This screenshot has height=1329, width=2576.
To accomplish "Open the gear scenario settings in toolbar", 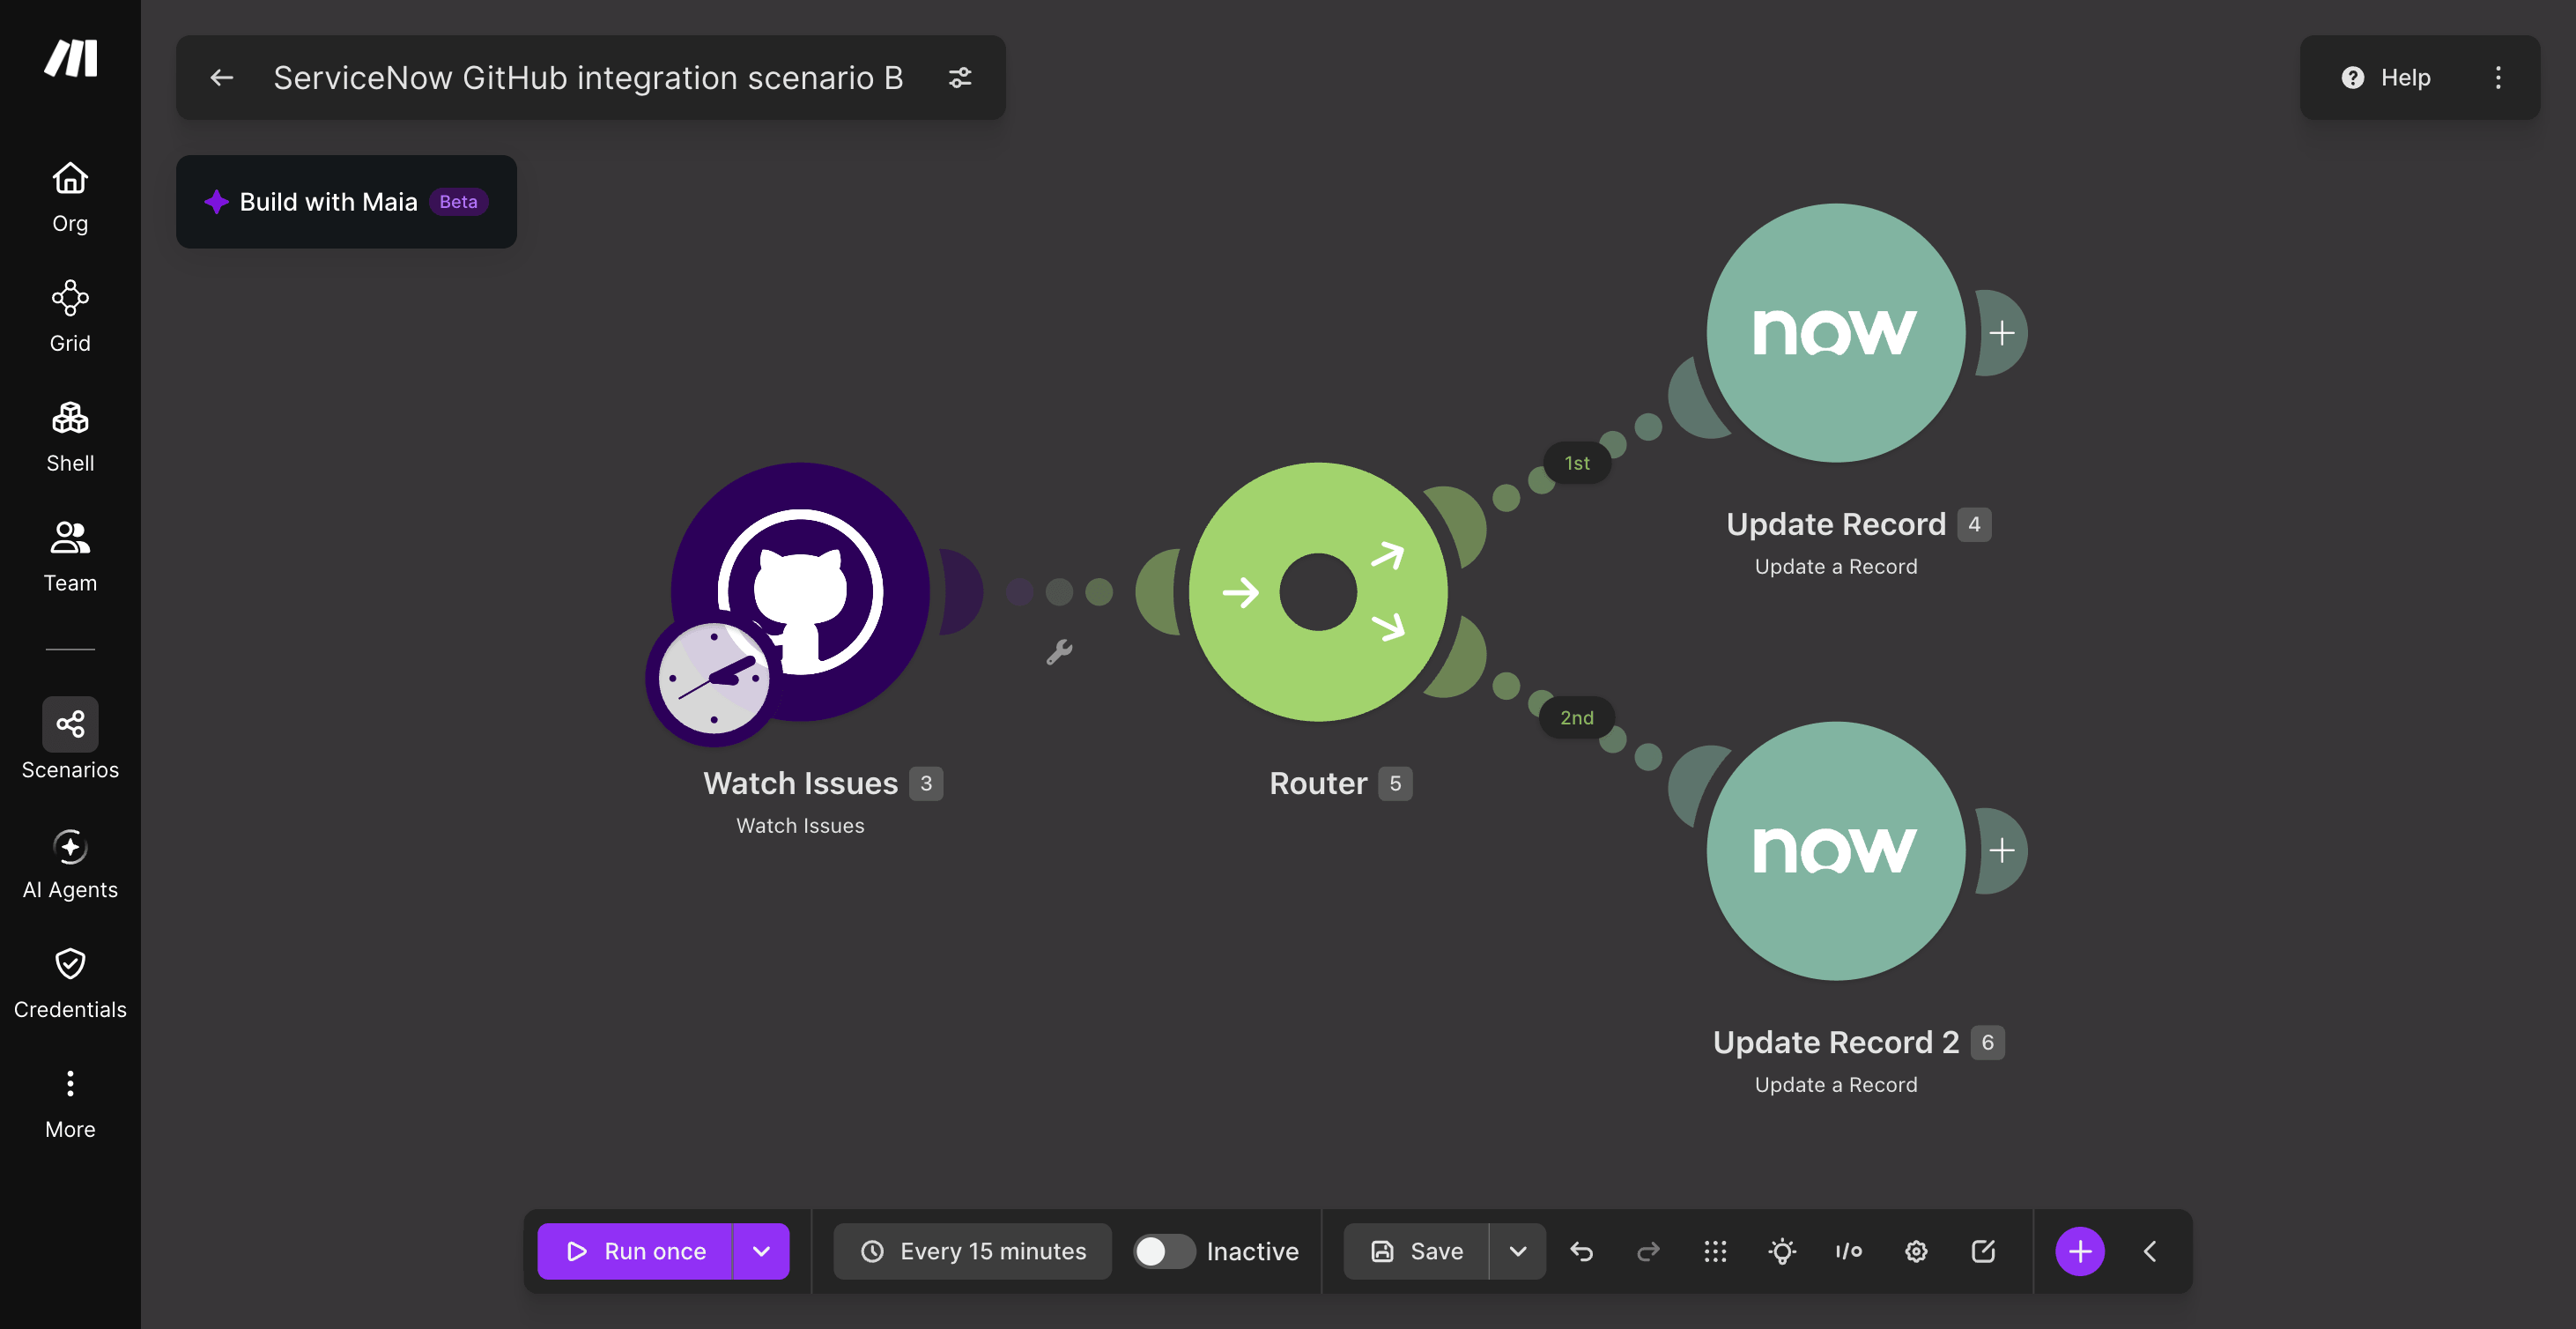I will [1916, 1251].
